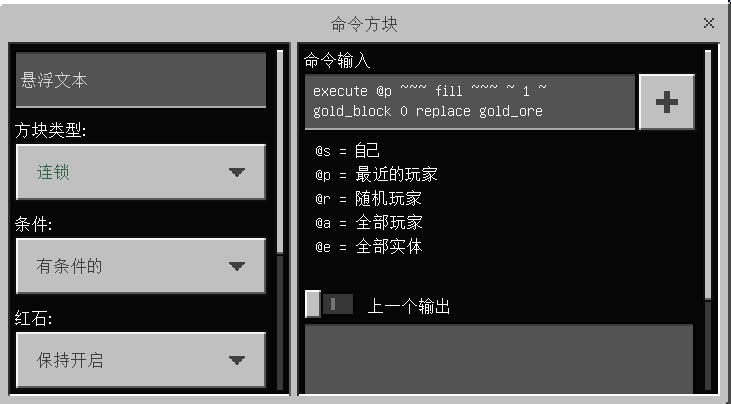
Task: Click the 悬浮文本 hover text field
Action: (x=141, y=80)
